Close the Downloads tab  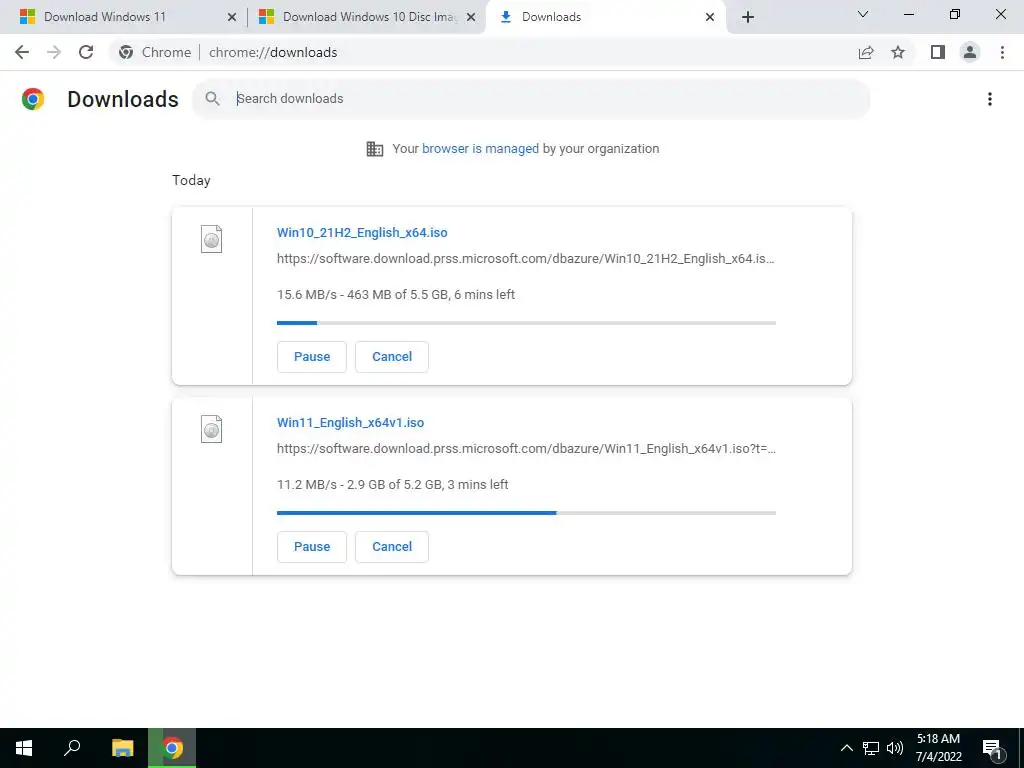(x=710, y=17)
